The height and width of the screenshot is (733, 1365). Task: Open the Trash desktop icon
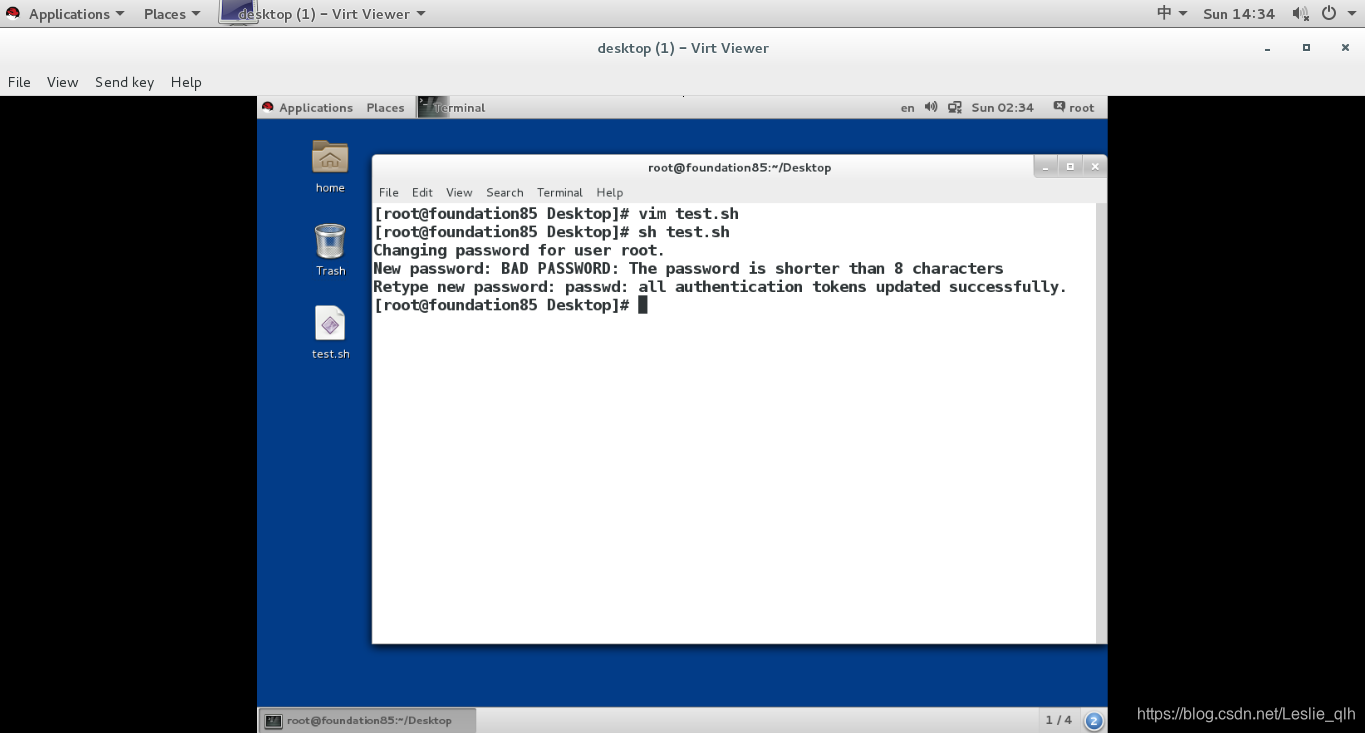point(330,241)
